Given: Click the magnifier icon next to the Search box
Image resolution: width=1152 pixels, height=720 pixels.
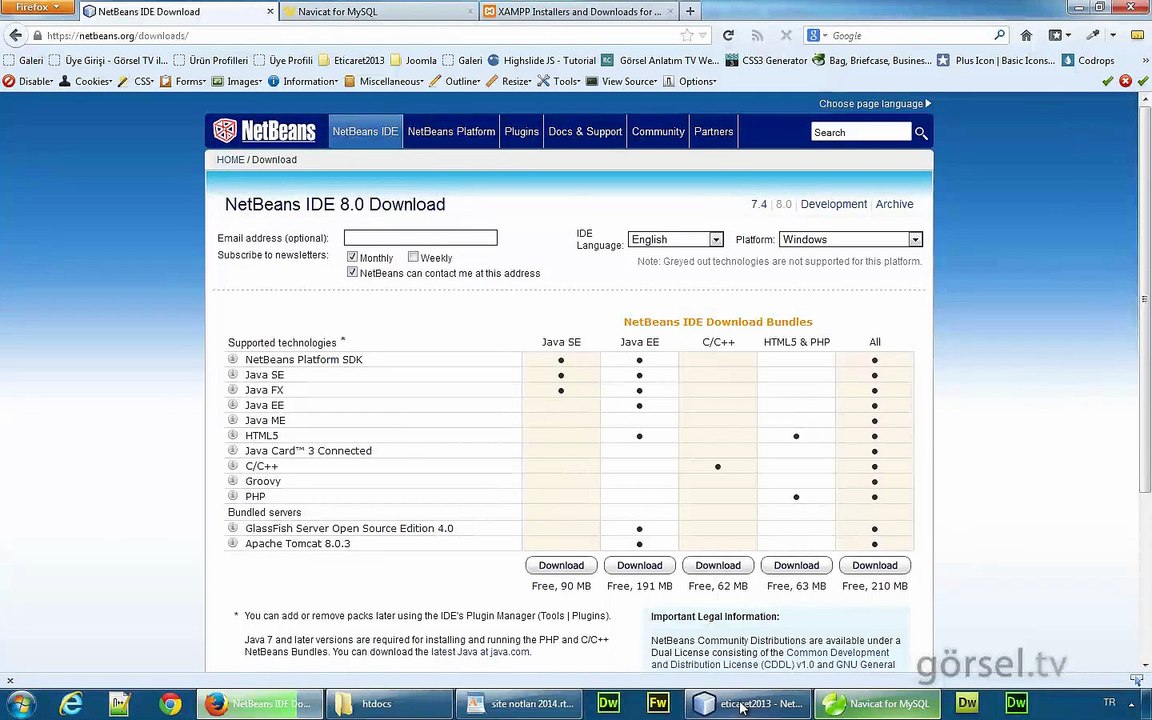Looking at the screenshot, I should pos(921,133).
